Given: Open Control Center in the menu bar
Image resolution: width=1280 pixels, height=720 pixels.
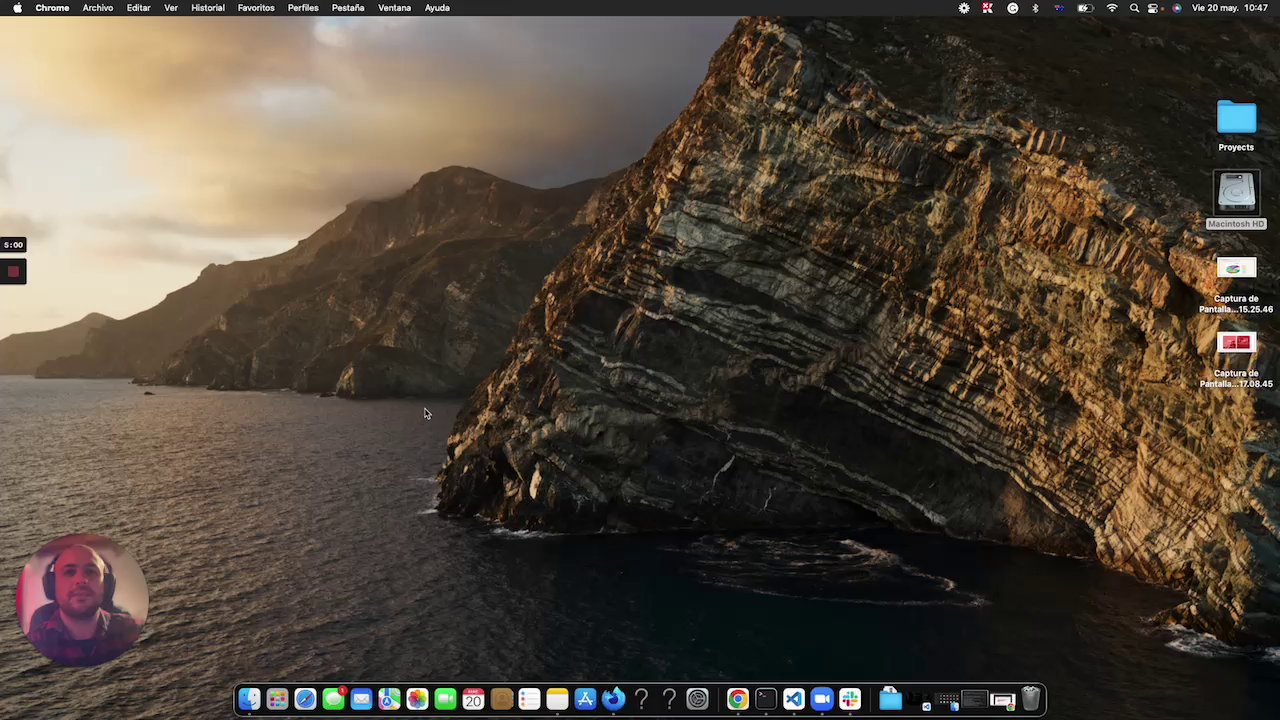Looking at the screenshot, I should click(1154, 8).
